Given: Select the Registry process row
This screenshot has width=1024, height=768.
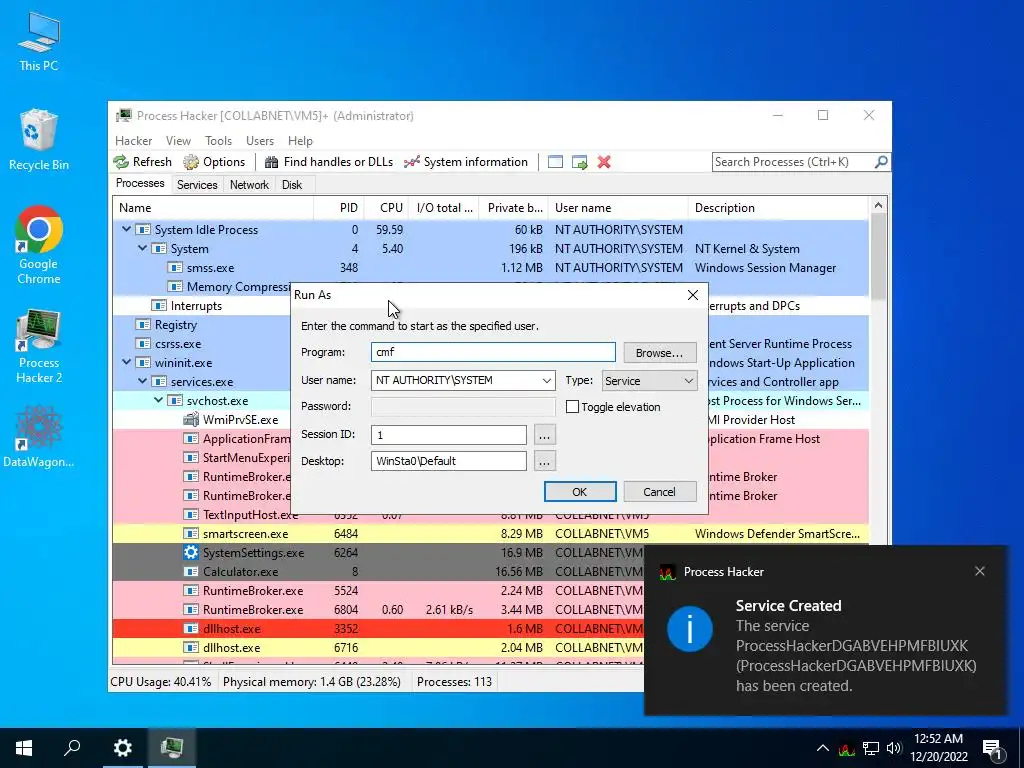Looking at the screenshot, I should (x=202, y=325).
